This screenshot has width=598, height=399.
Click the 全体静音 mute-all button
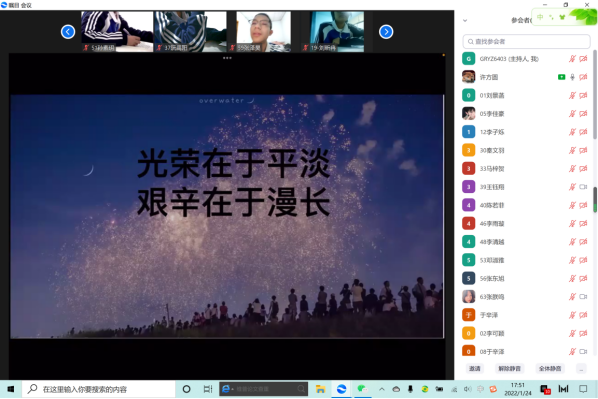[550, 368]
